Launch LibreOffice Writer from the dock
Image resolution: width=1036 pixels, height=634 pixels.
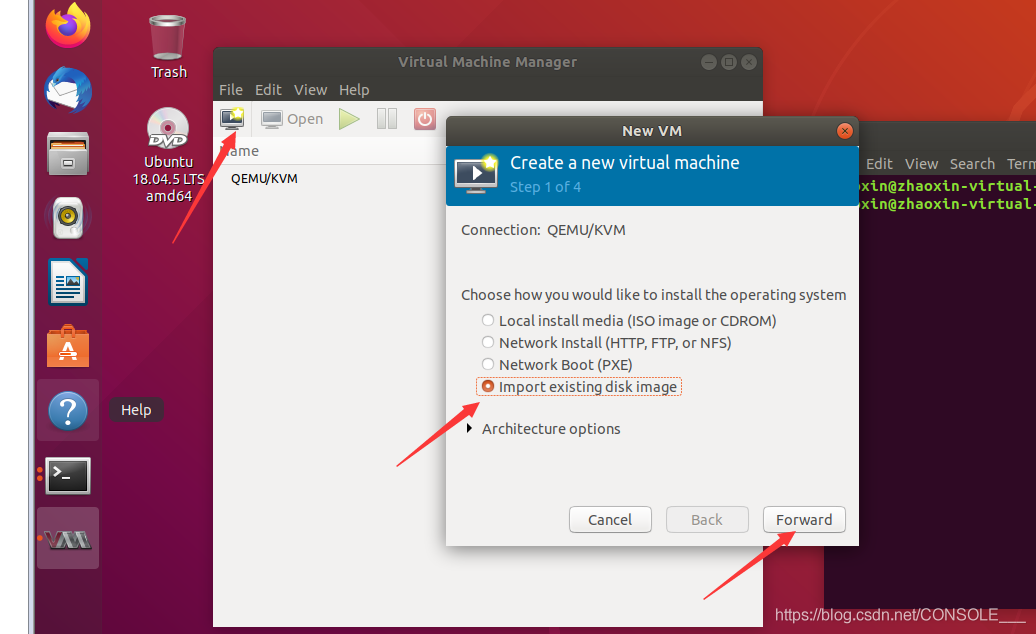(x=68, y=281)
